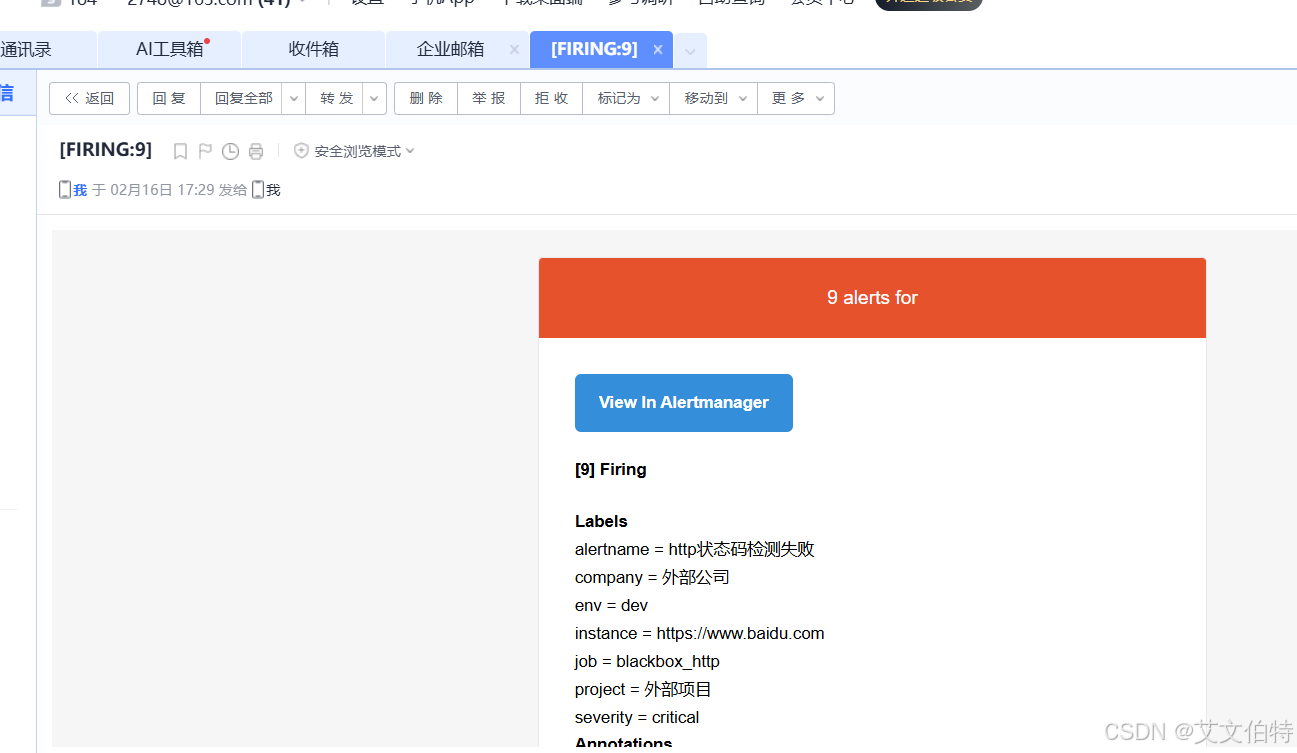This screenshot has width=1297, height=753.
Task: Click the bookmark icon beside the subject
Action: 180,151
